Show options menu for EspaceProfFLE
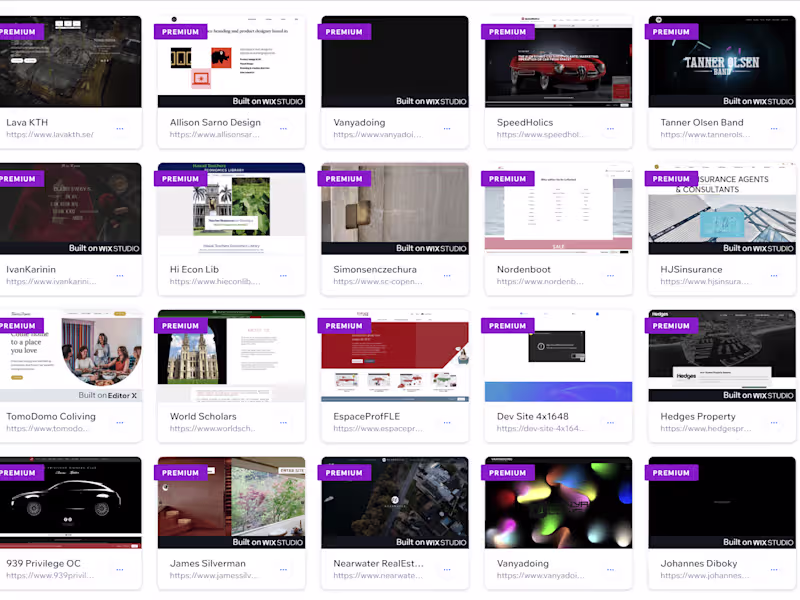The height and width of the screenshot is (600, 800). [x=447, y=422]
